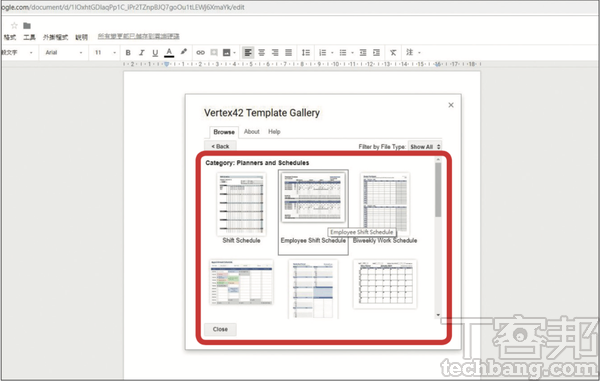Viewport: 600px width, 381px height.
Task: Select the Browse tab
Action: click(224, 132)
